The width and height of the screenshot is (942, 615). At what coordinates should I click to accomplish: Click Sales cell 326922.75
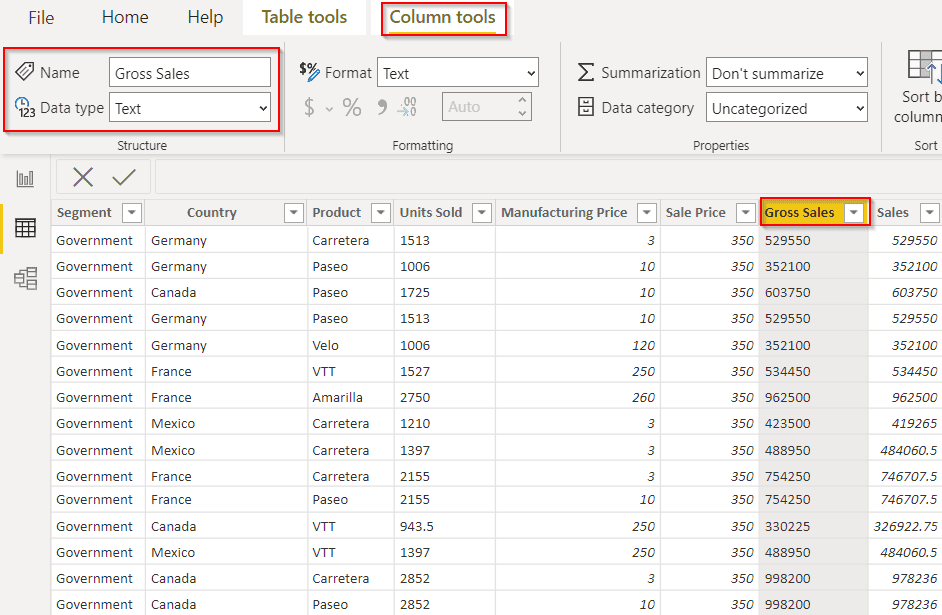[905, 526]
